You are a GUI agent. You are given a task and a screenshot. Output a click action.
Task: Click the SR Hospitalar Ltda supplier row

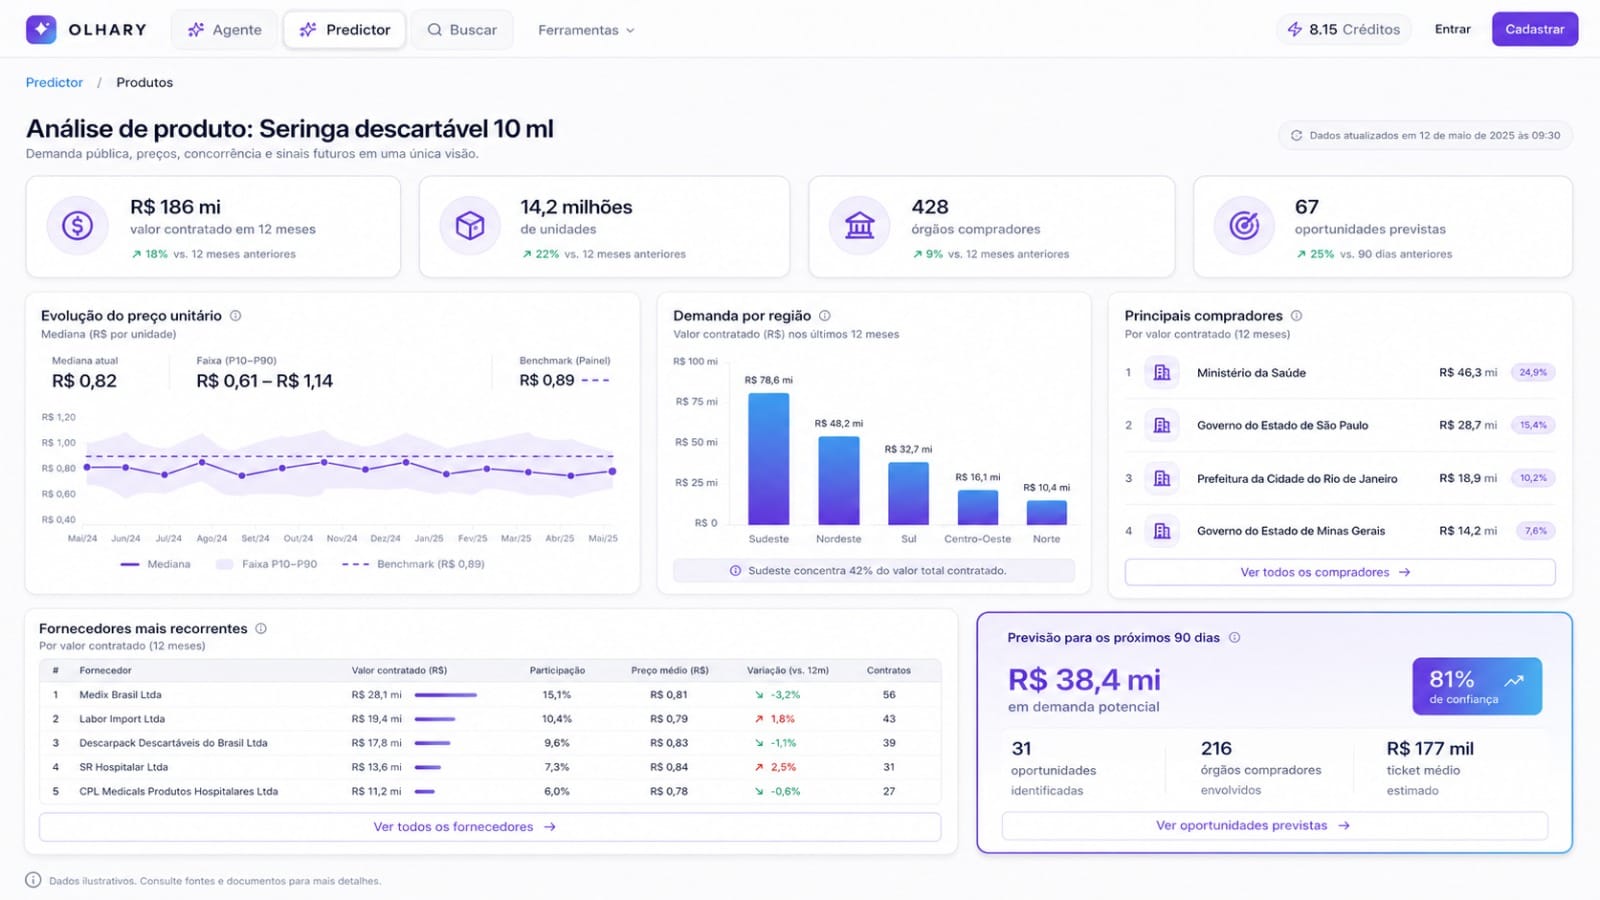[x=490, y=767]
